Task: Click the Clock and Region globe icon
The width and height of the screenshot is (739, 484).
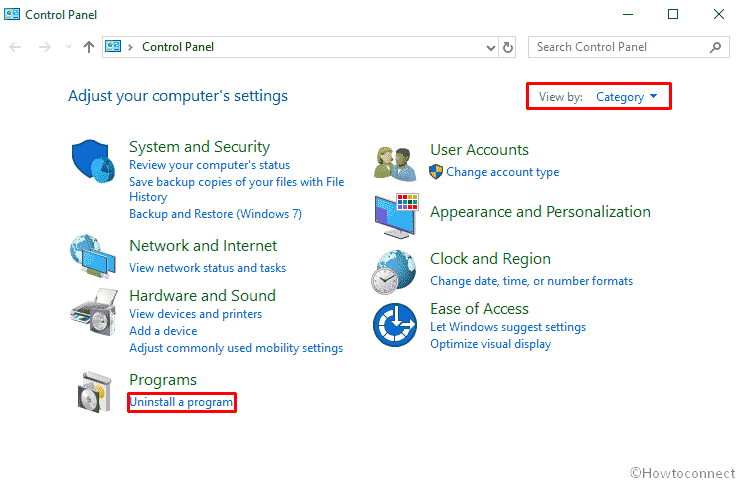Action: 394,272
